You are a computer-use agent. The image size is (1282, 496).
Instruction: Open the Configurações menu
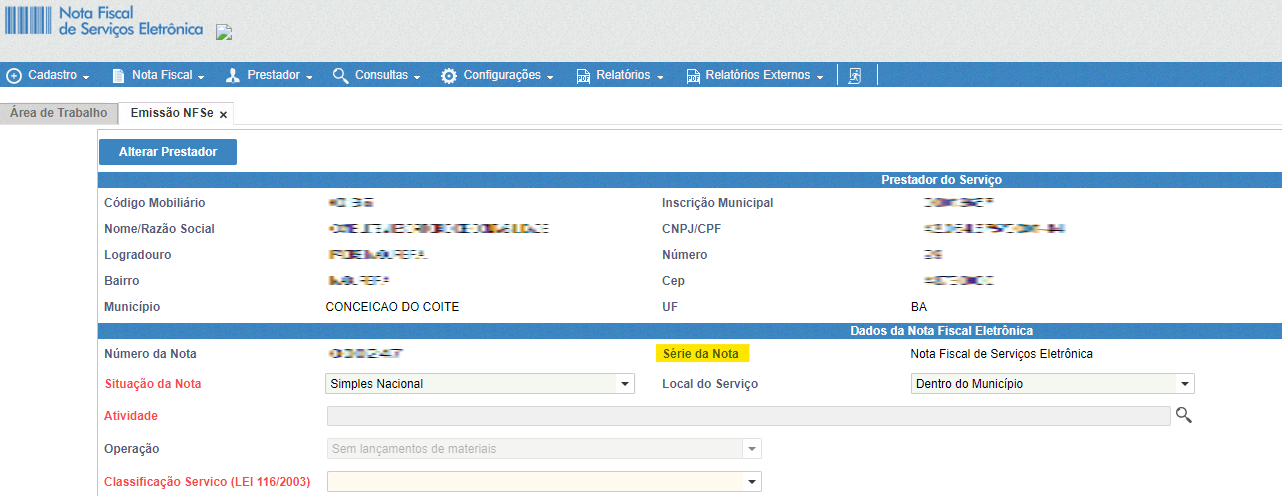pyautogui.click(x=497, y=76)
